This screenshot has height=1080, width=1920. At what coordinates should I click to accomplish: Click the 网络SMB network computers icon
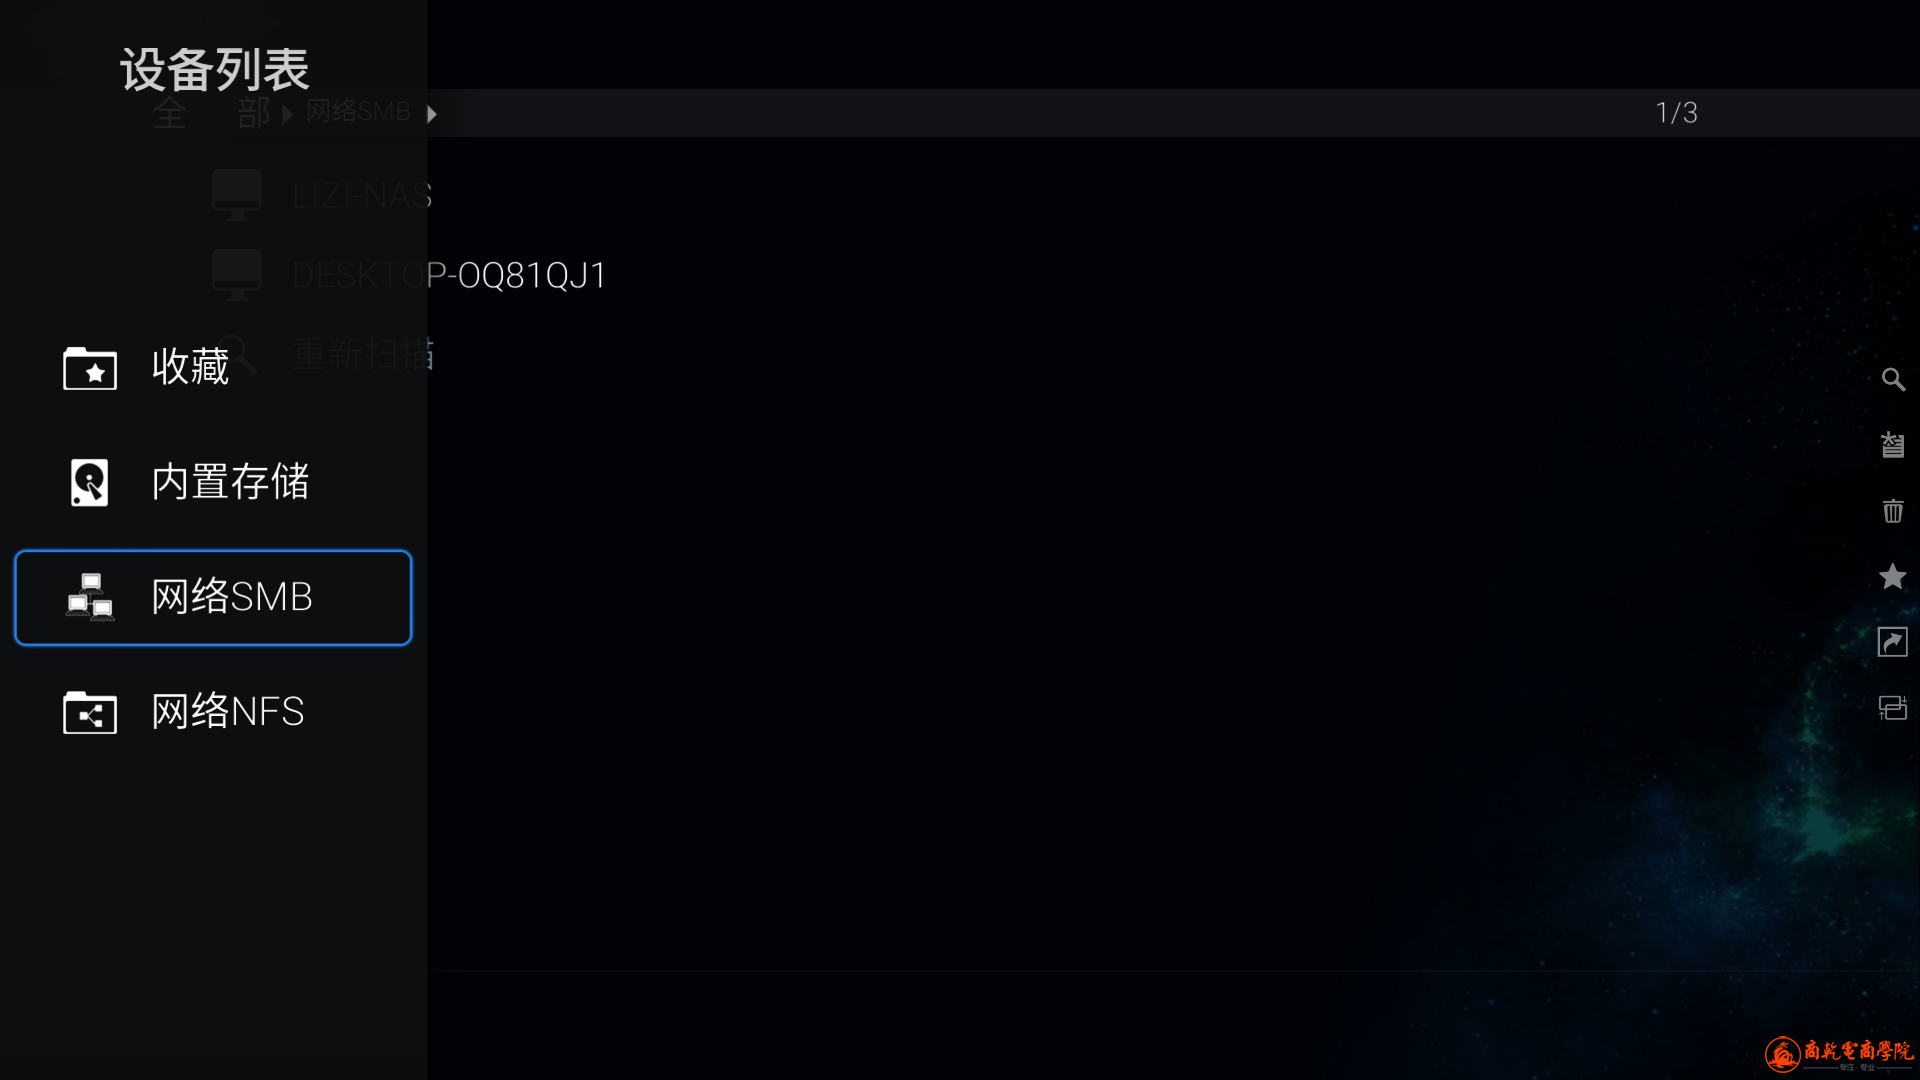[90, 597]
